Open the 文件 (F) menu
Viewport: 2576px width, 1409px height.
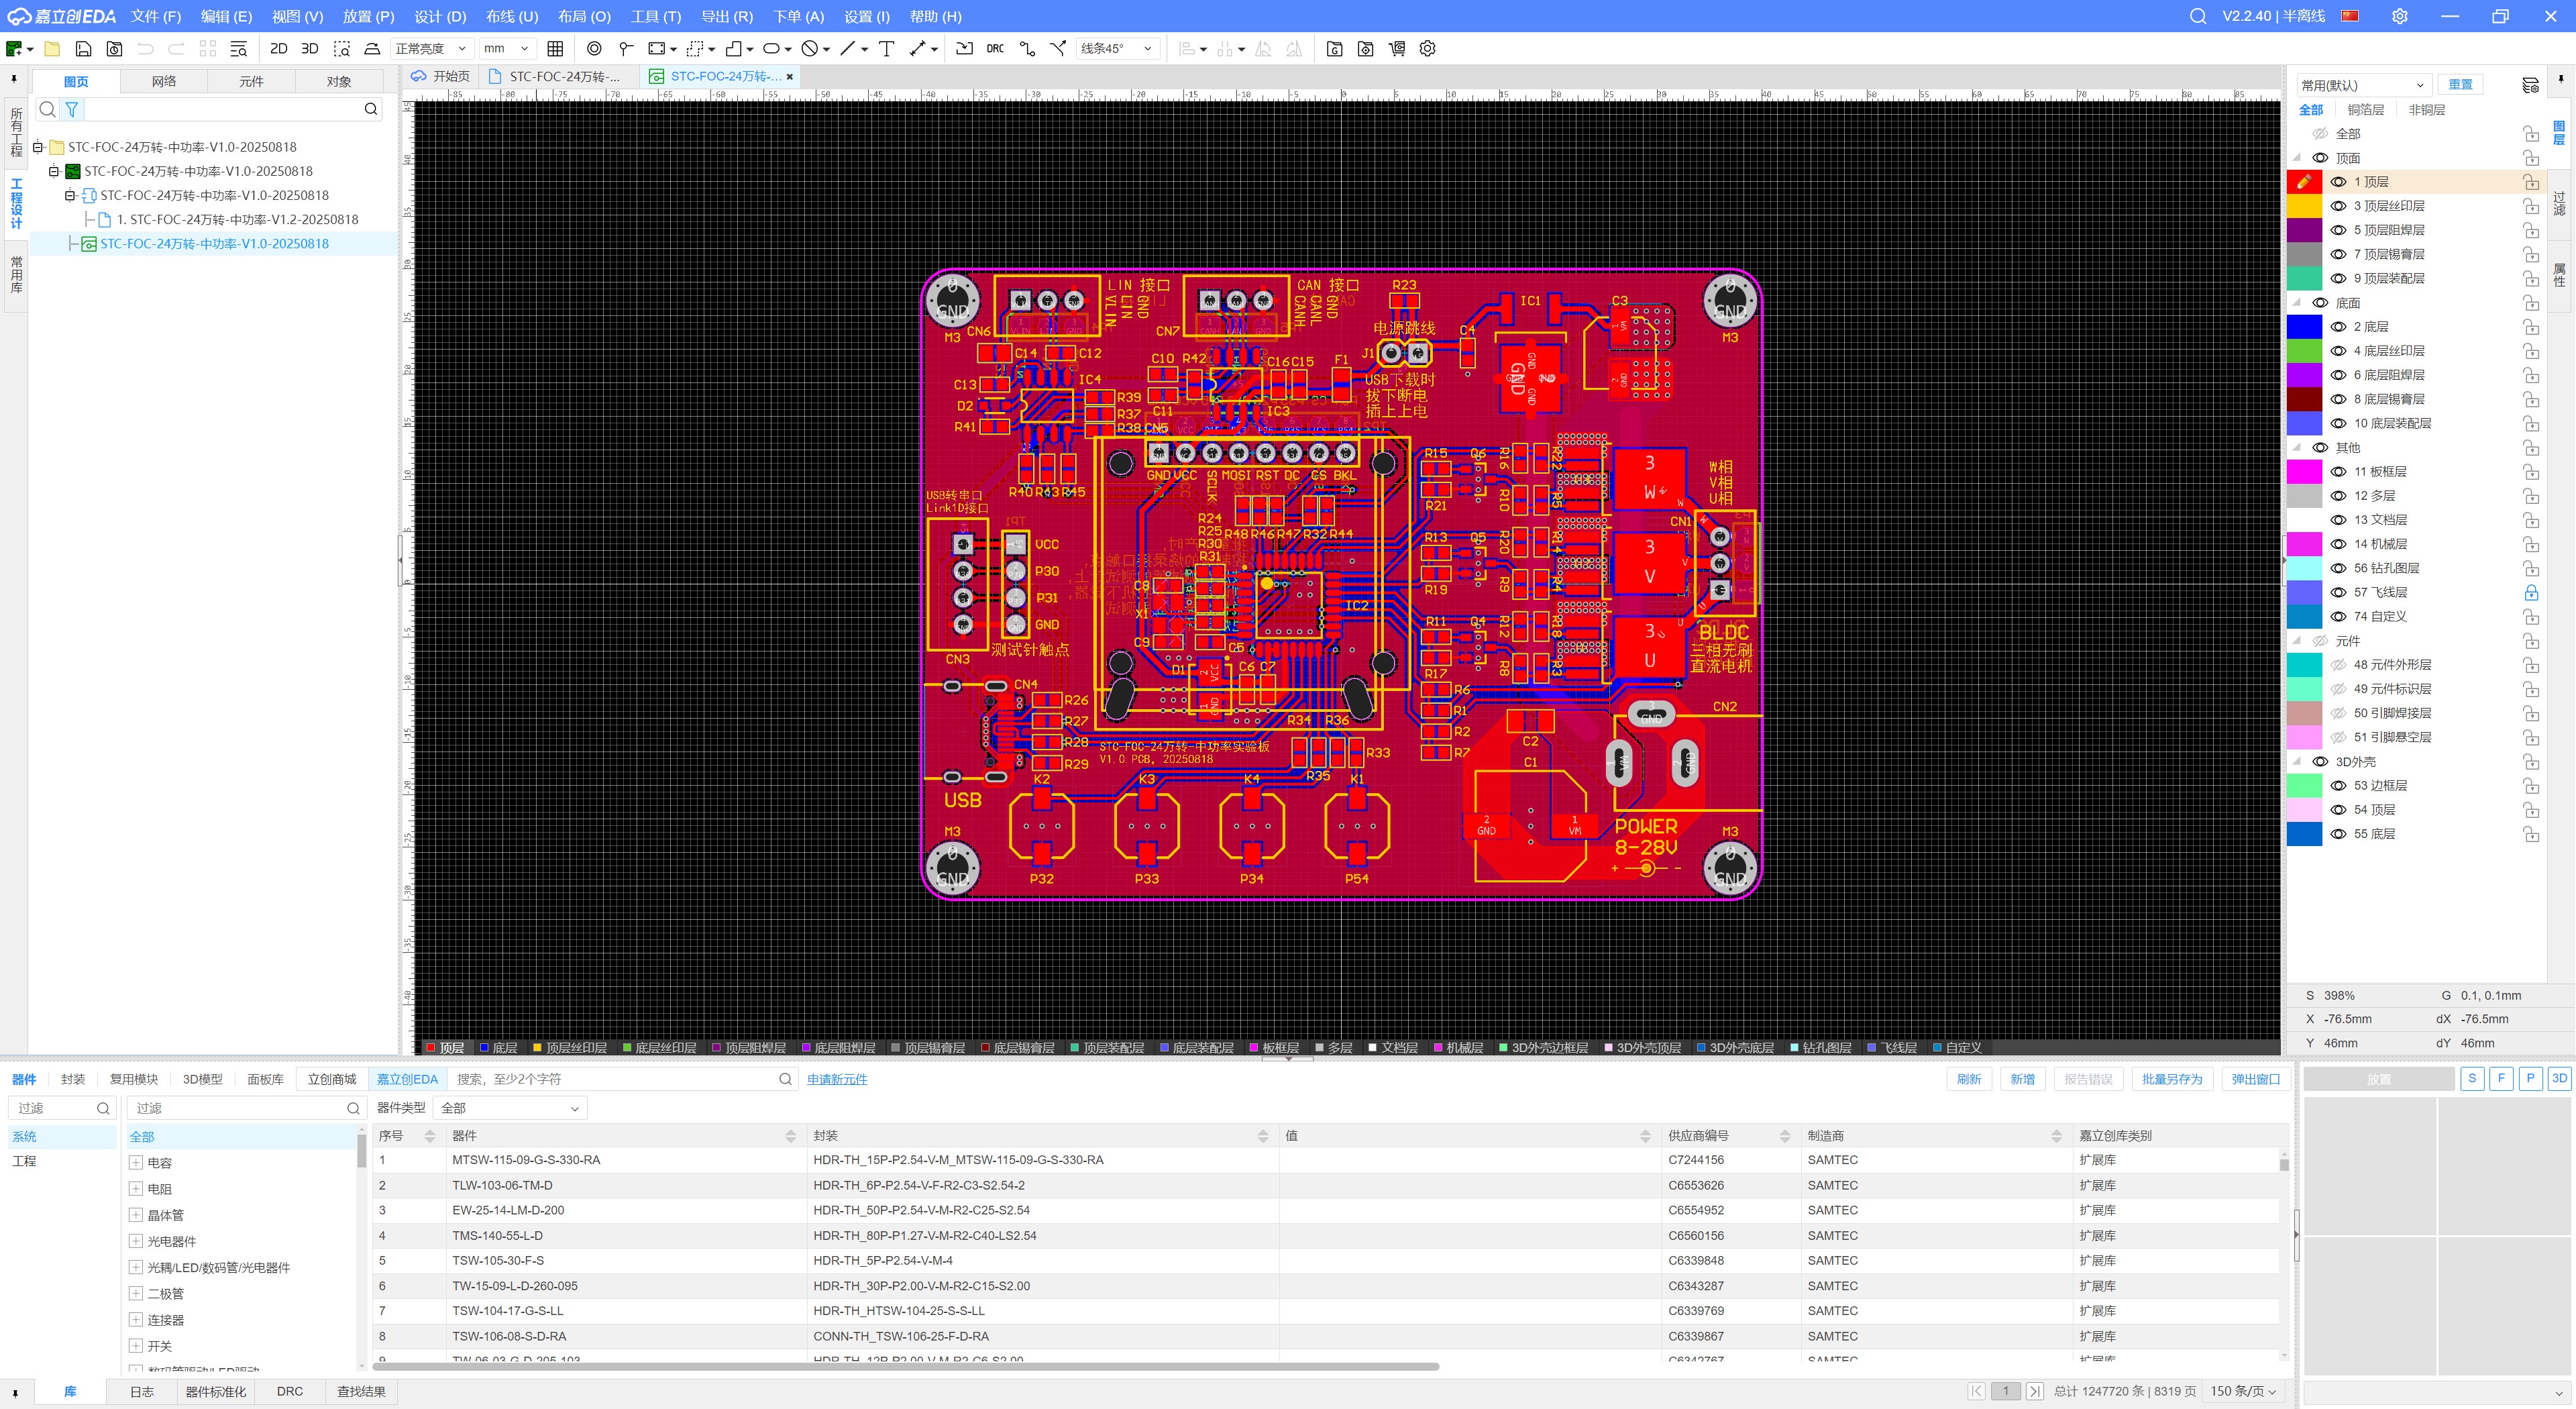tap(156, 16)
